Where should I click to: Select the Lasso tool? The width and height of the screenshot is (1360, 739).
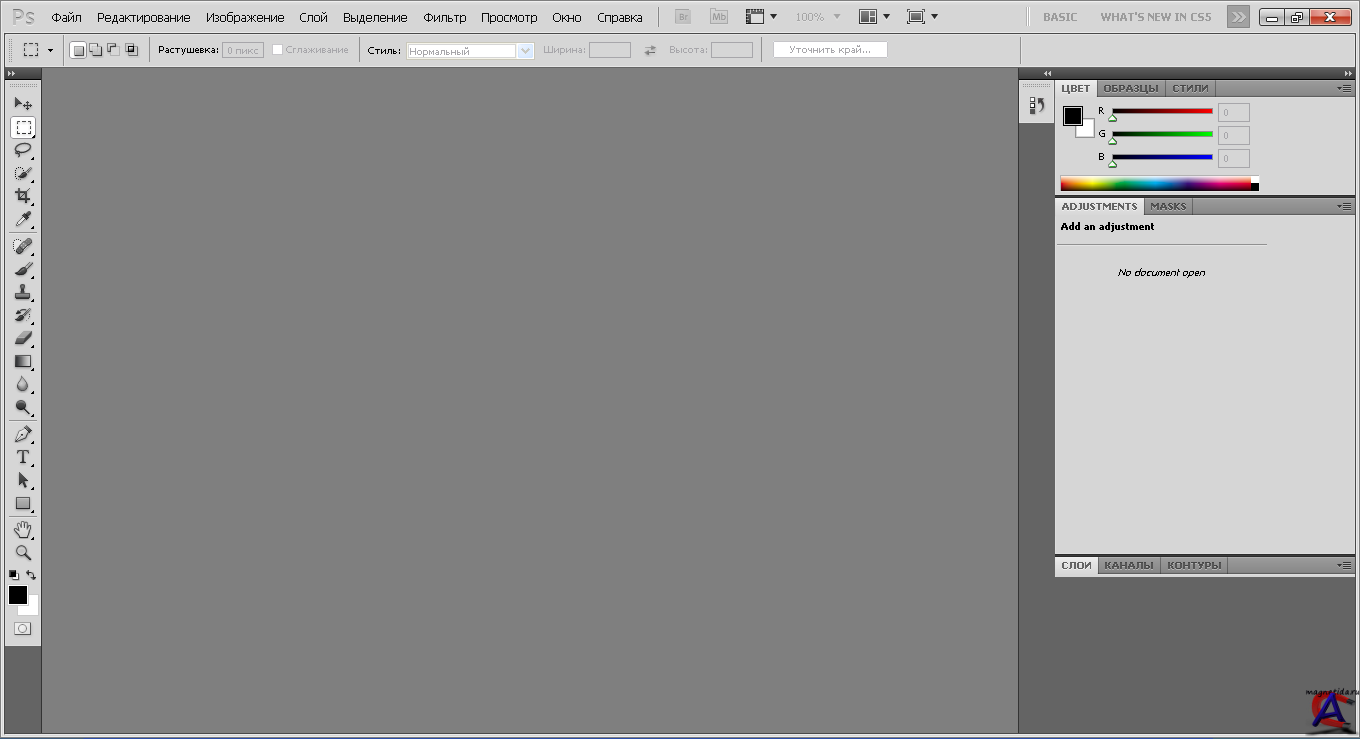(23, 150)
